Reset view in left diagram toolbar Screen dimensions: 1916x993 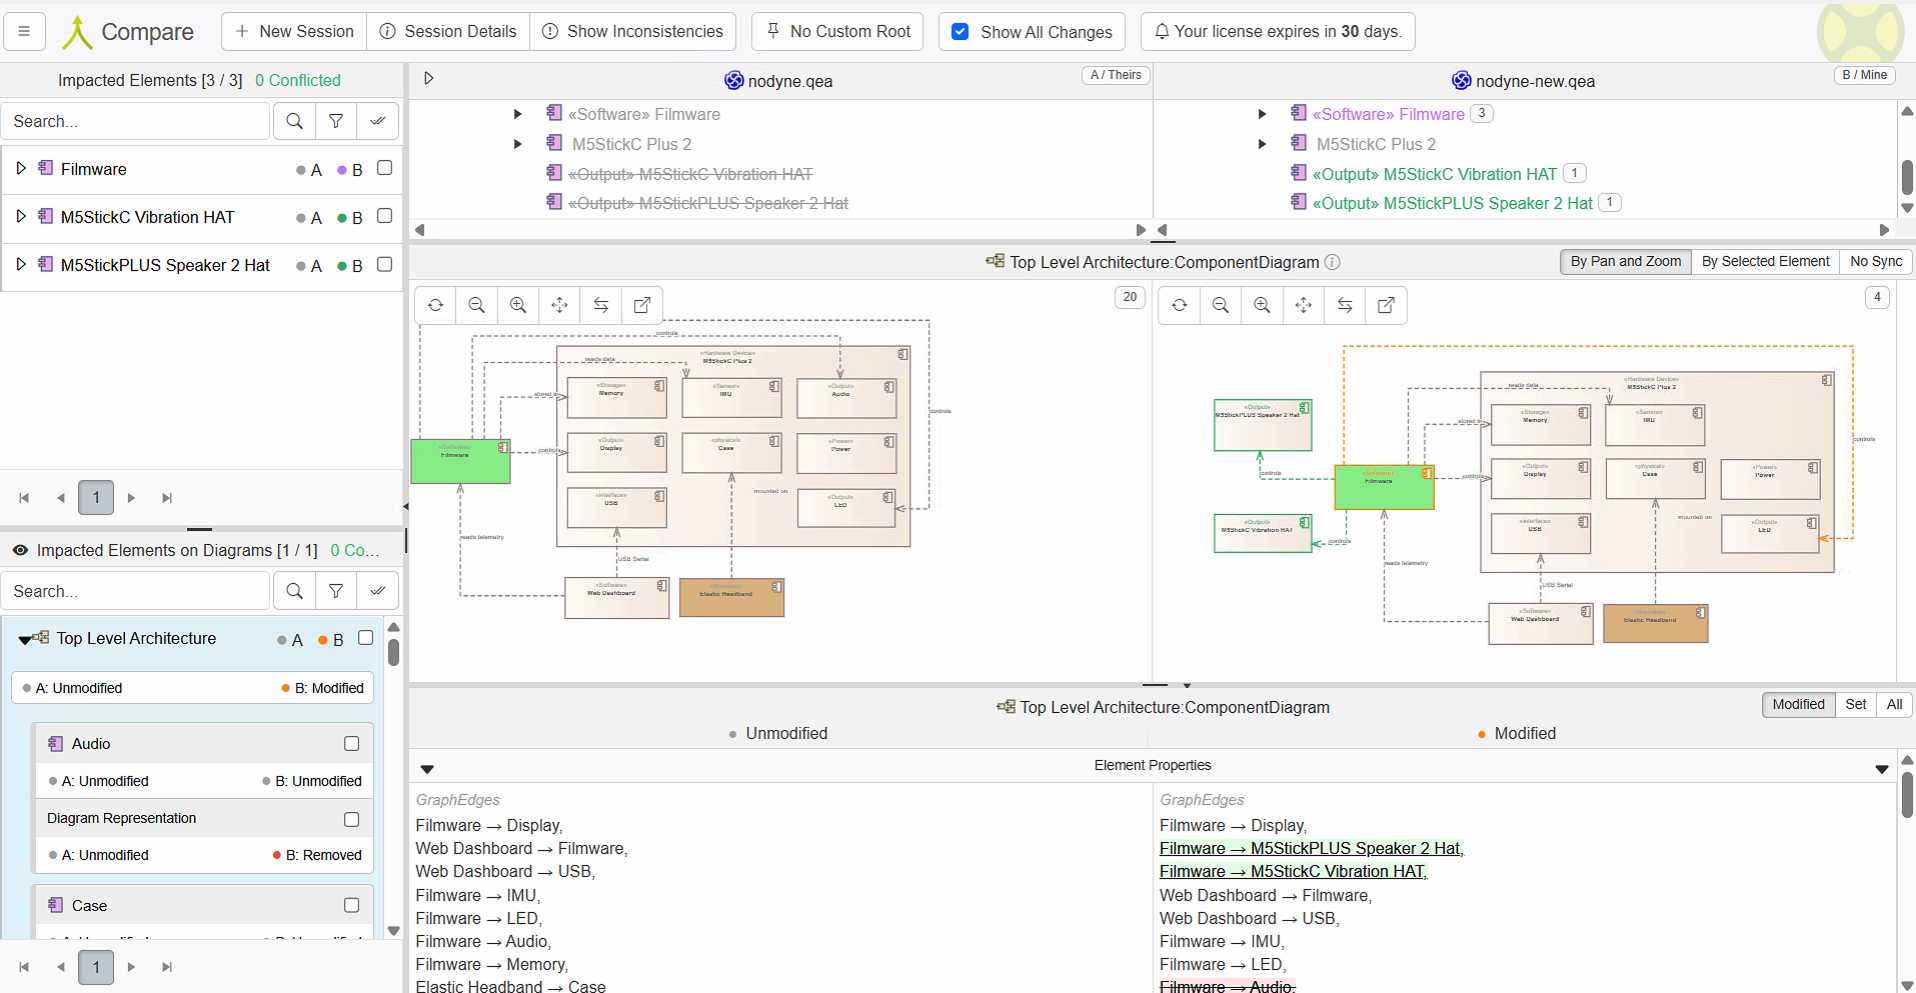(435, 305)
